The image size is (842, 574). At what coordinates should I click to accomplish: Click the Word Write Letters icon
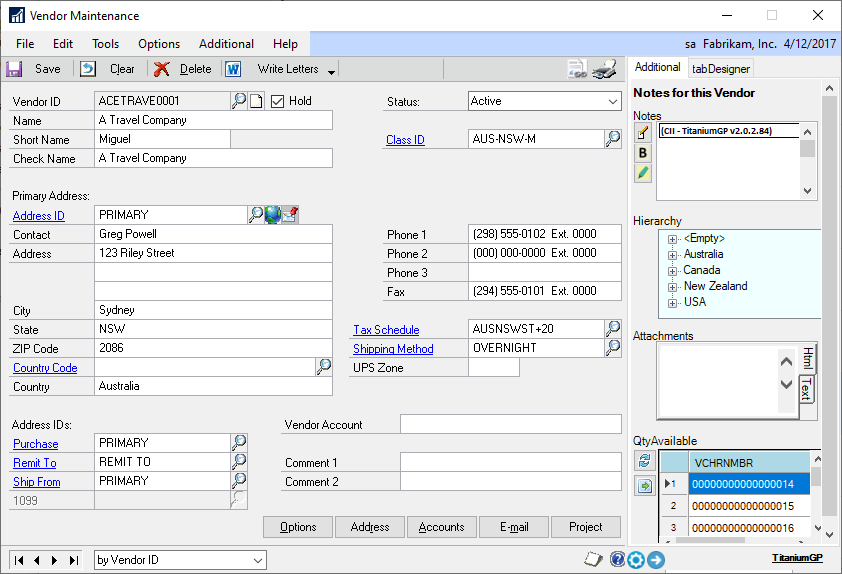(x=233, y=69)
